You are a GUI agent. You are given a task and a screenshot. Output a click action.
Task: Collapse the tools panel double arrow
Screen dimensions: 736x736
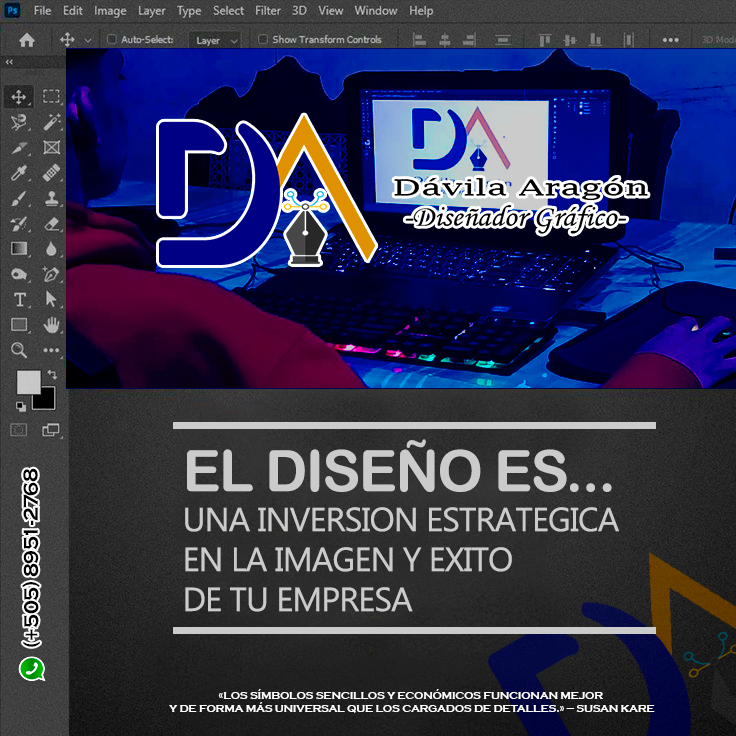point(9,61)
